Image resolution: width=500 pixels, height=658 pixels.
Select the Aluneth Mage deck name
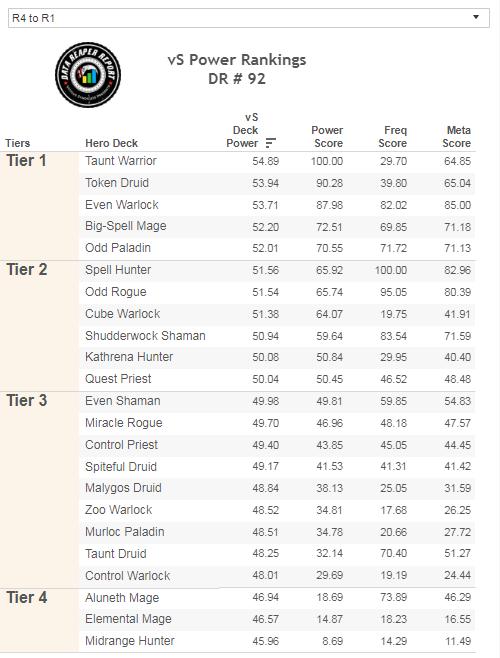coord(122,598)
